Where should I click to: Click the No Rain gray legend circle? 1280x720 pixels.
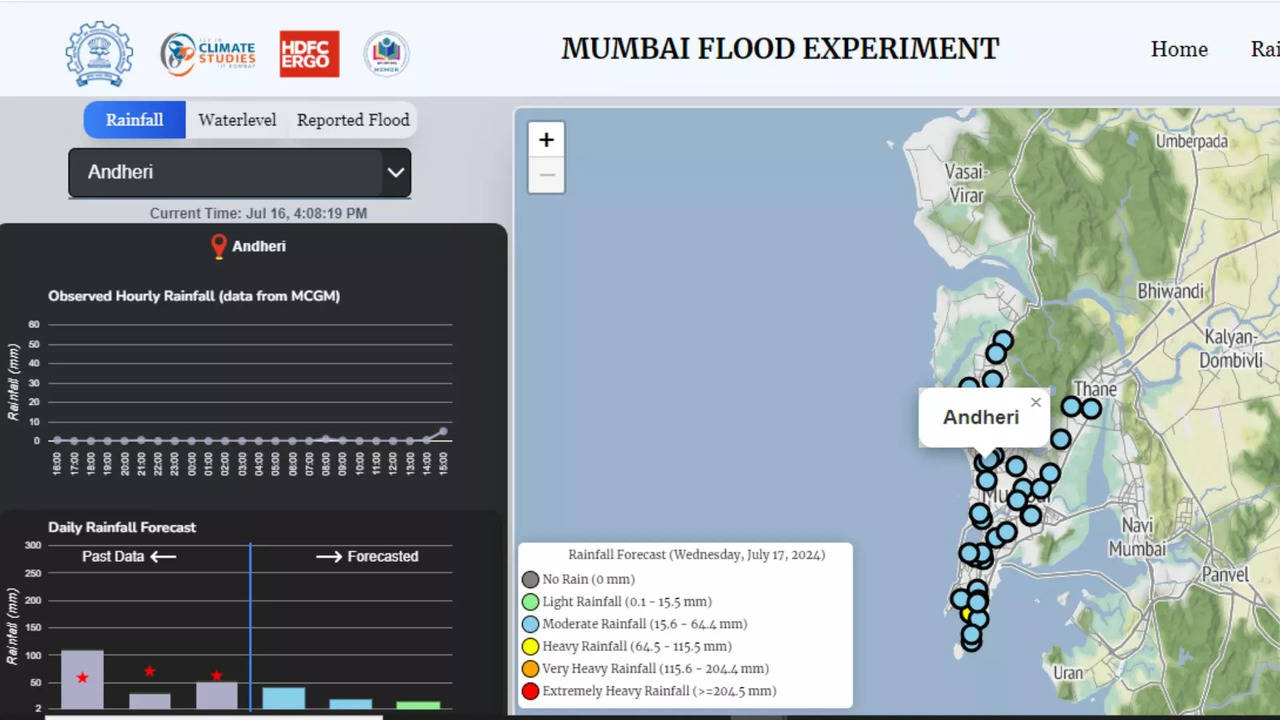pyautogui.click(x=530, y=579)
